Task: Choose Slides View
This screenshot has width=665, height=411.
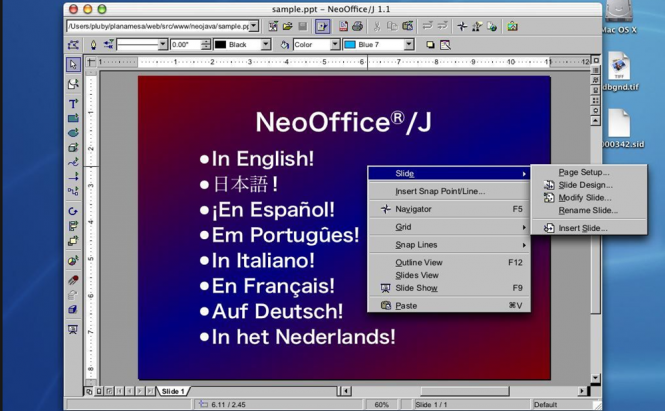Action: click(x=449, y=275)
